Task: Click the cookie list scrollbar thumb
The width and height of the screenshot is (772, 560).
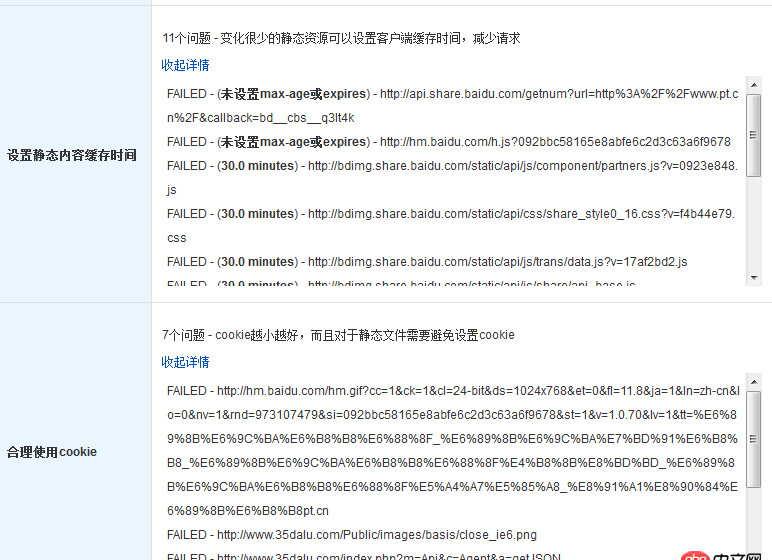Action: (x=754, y=439)
